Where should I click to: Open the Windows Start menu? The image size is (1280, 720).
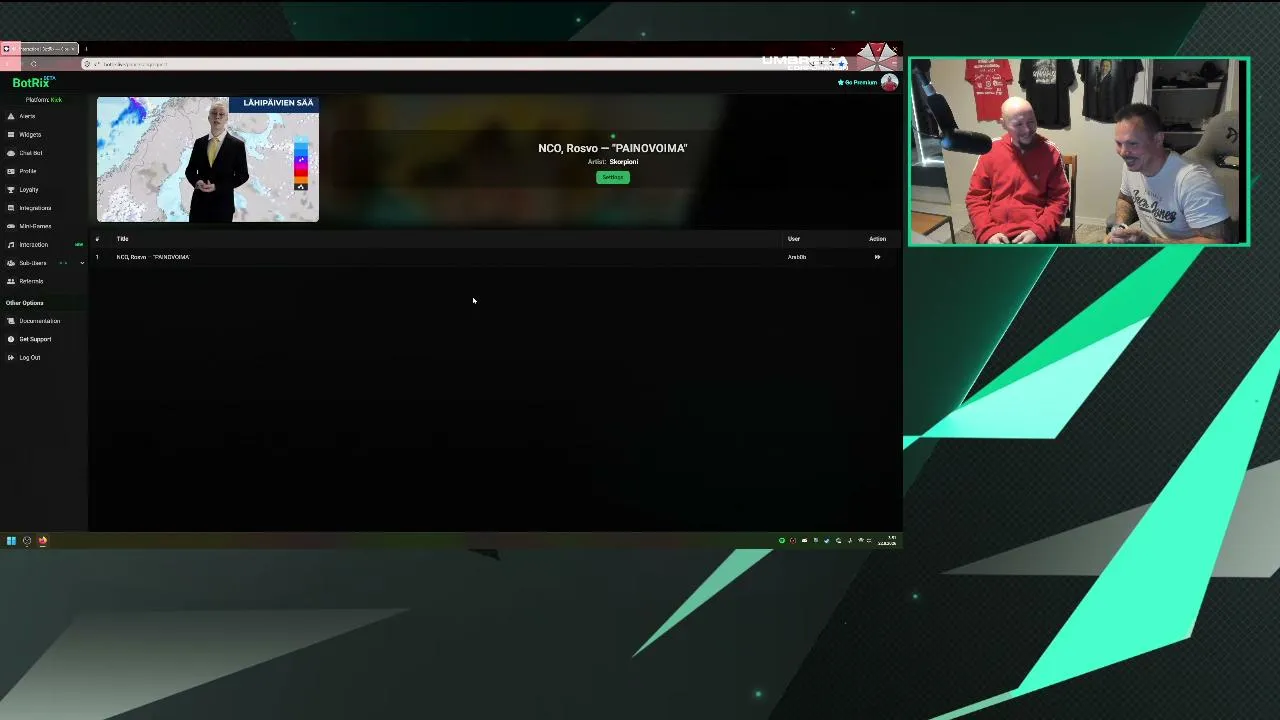tap(11, 541)
